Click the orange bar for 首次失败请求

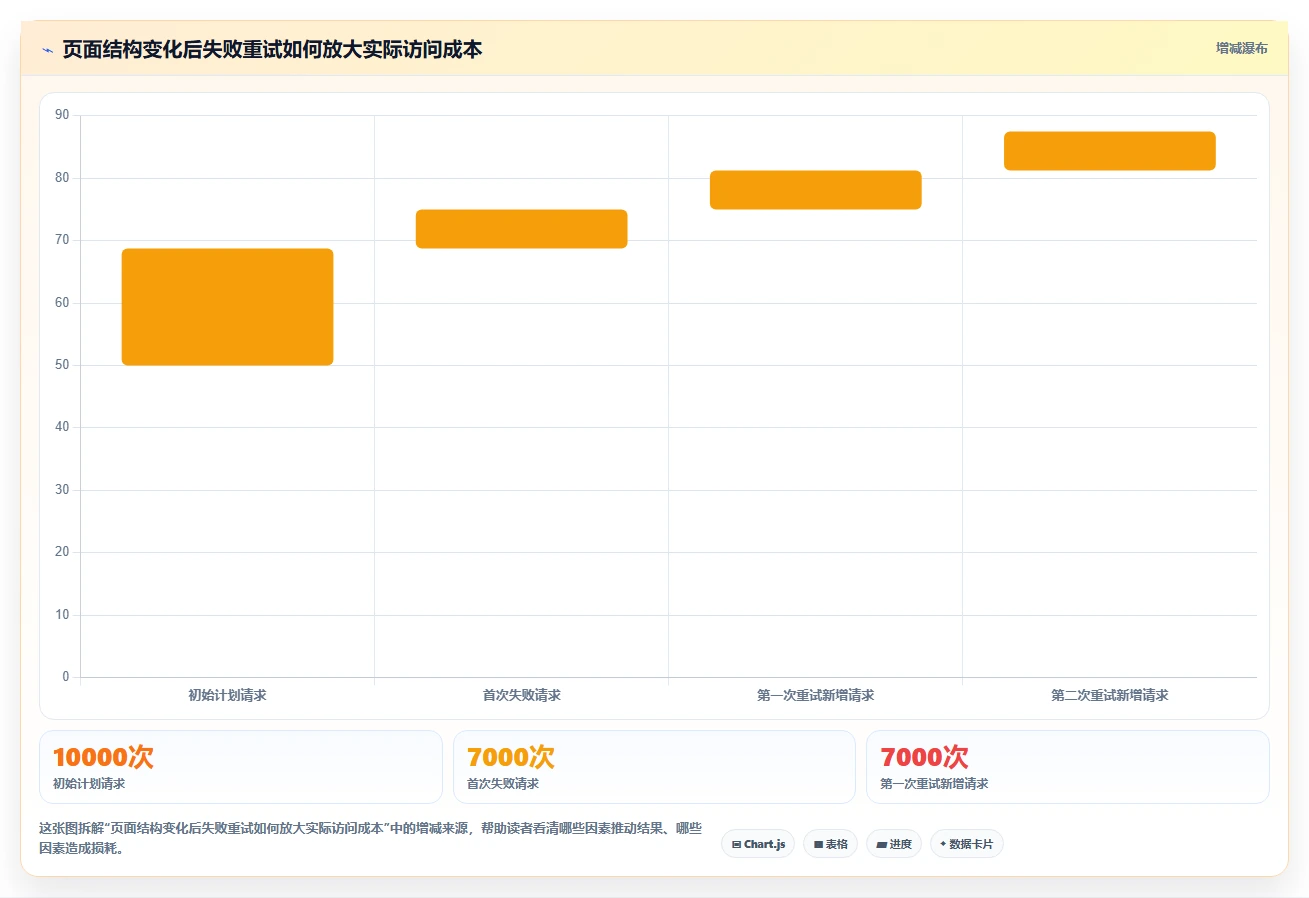tap(521, 229)
